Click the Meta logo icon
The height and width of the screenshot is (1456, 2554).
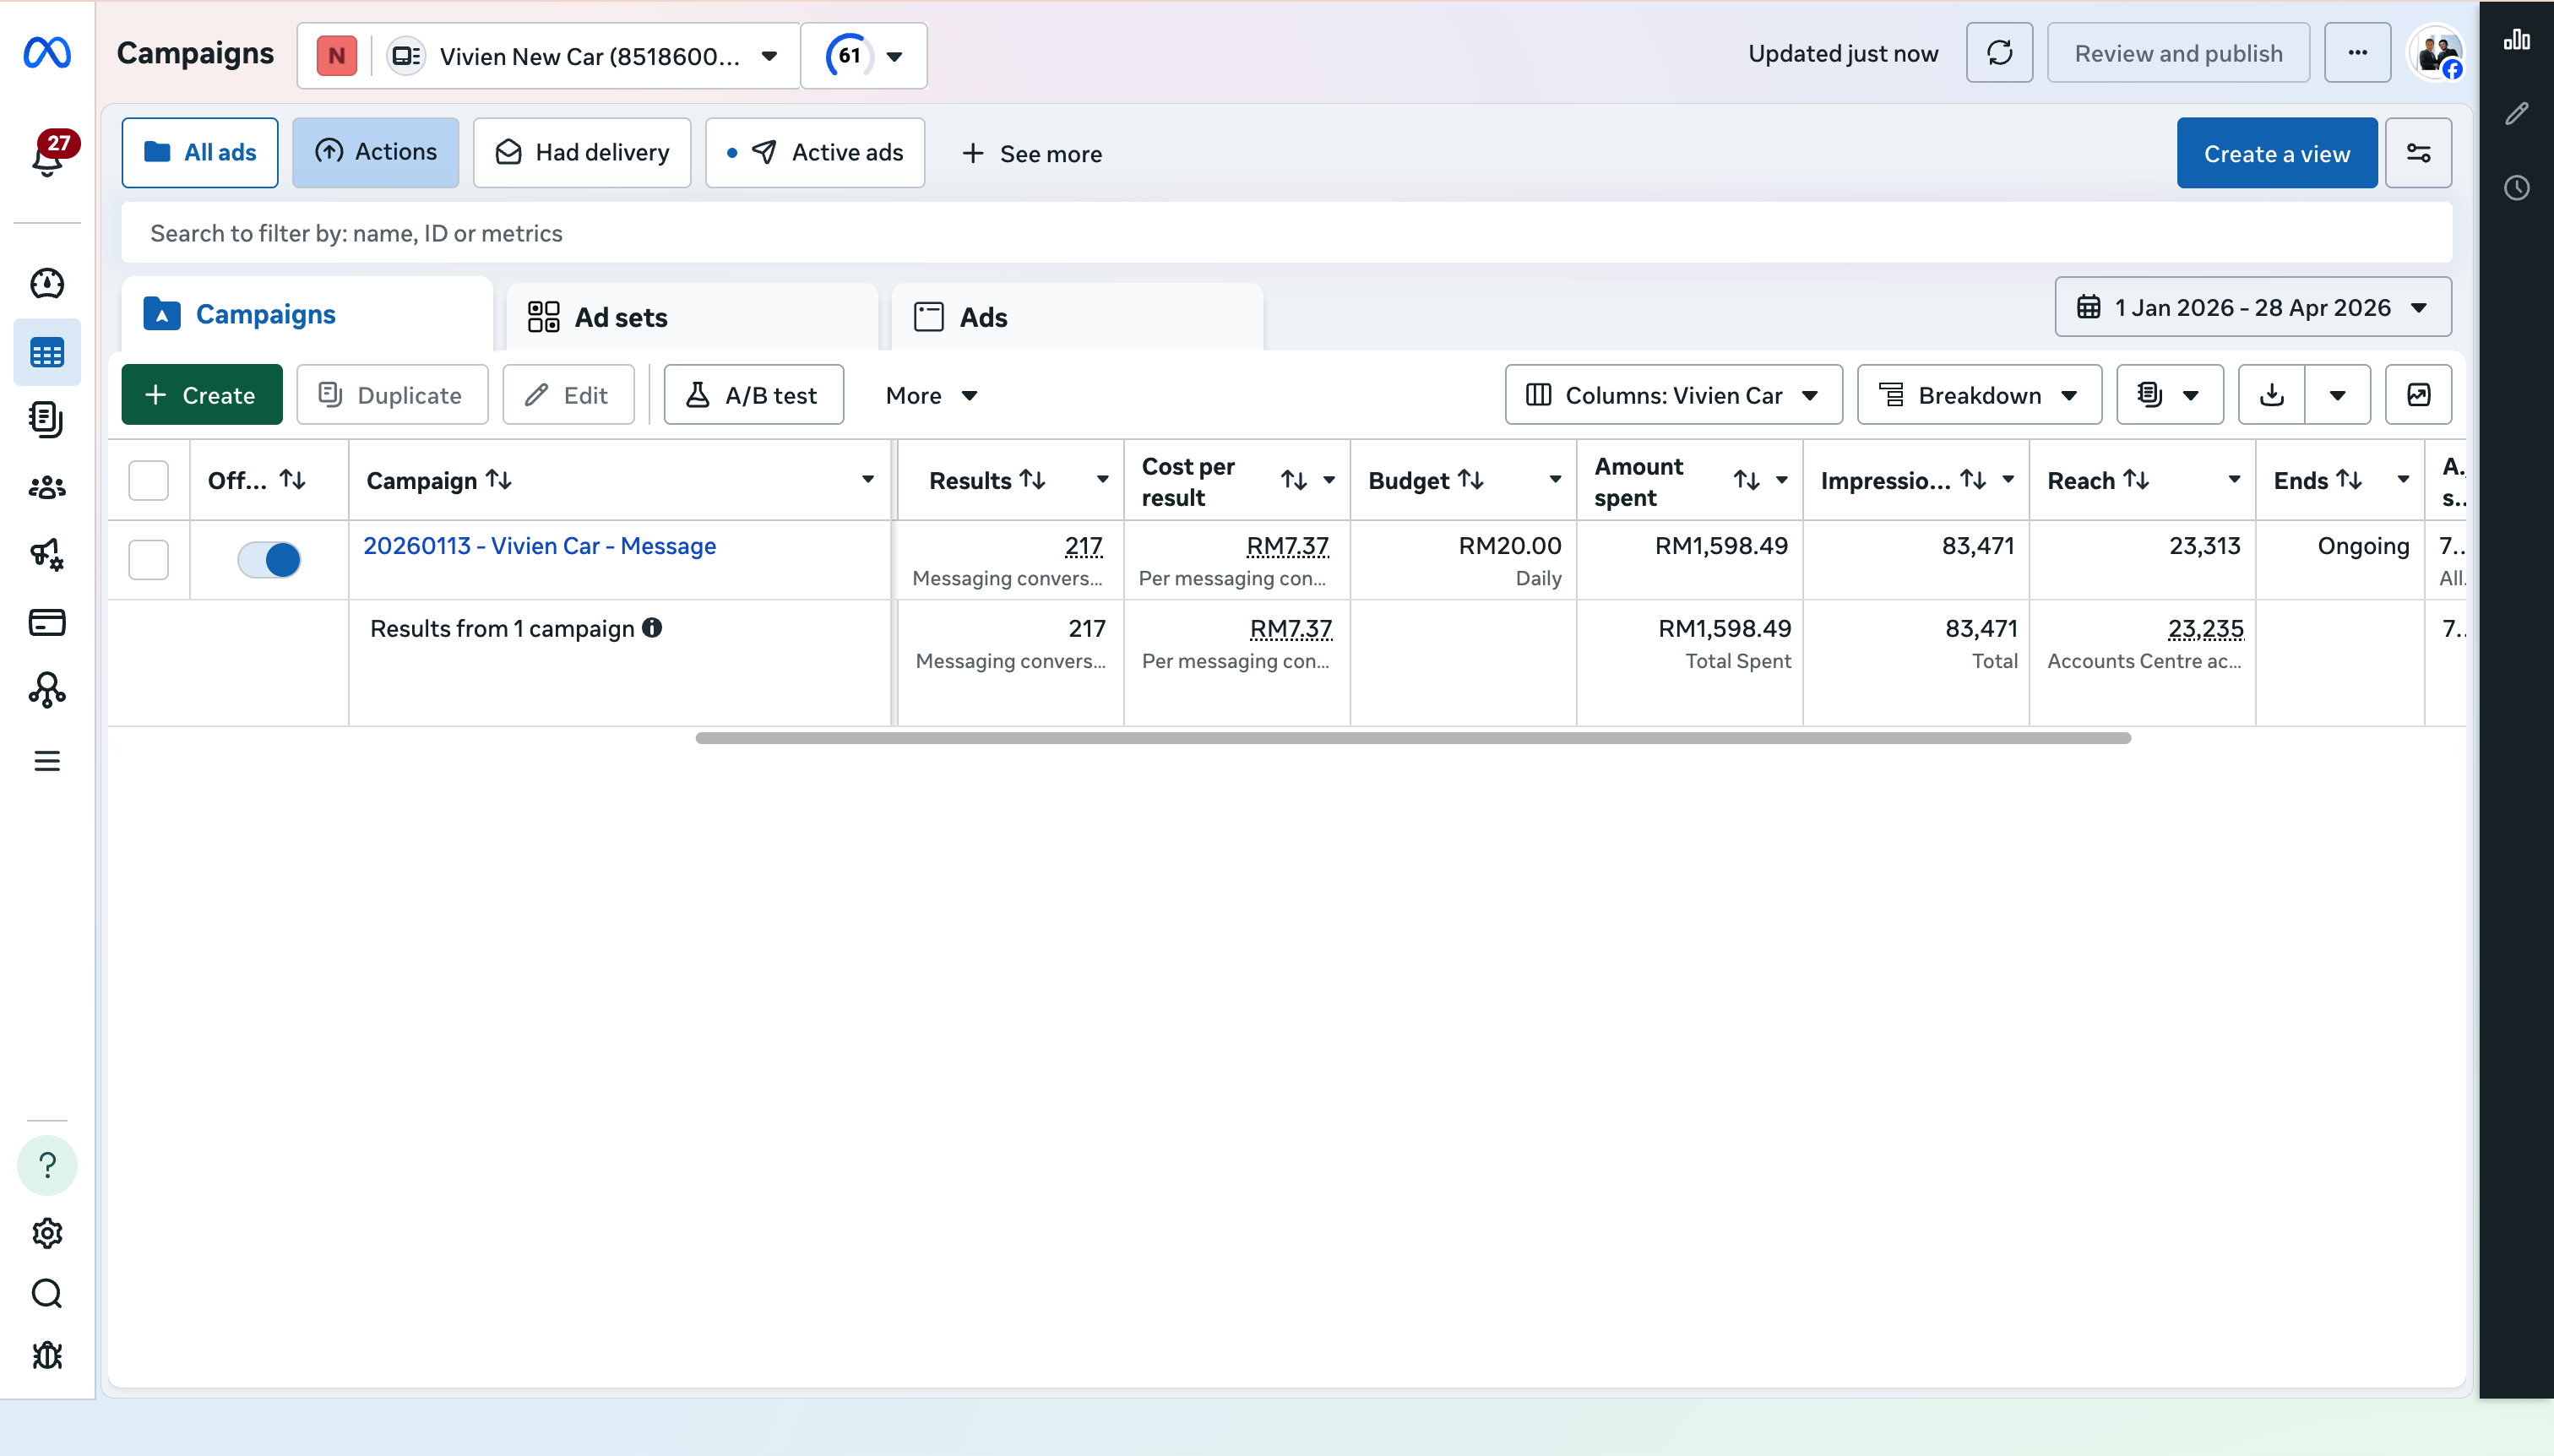pyautogui.click(x=47, y=53)
